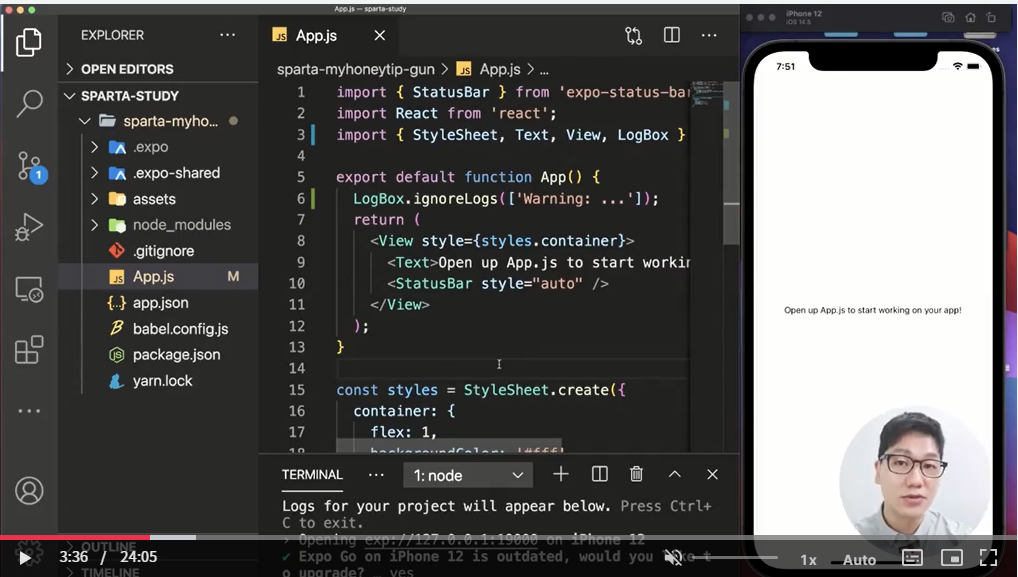Show additional views ellipsis in activity bar
The image size is (1018, 577).
tap(29, 411)
